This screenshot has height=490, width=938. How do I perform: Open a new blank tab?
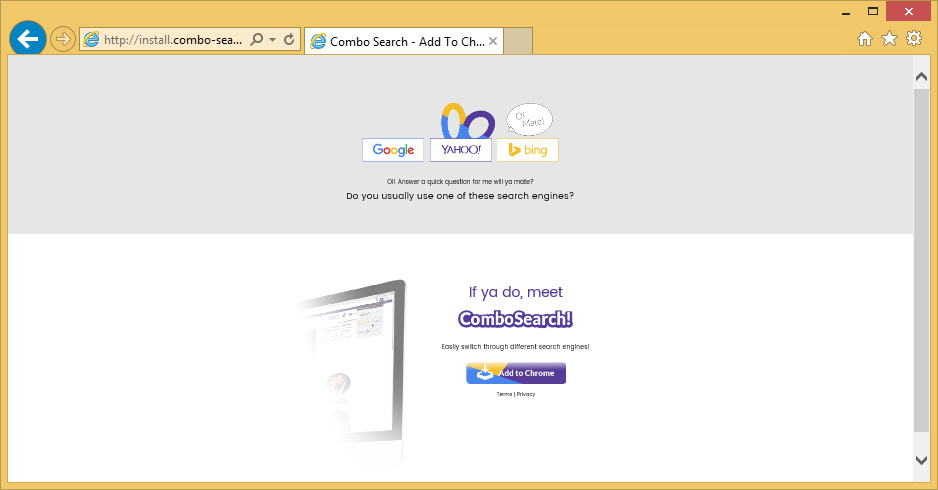518,41
